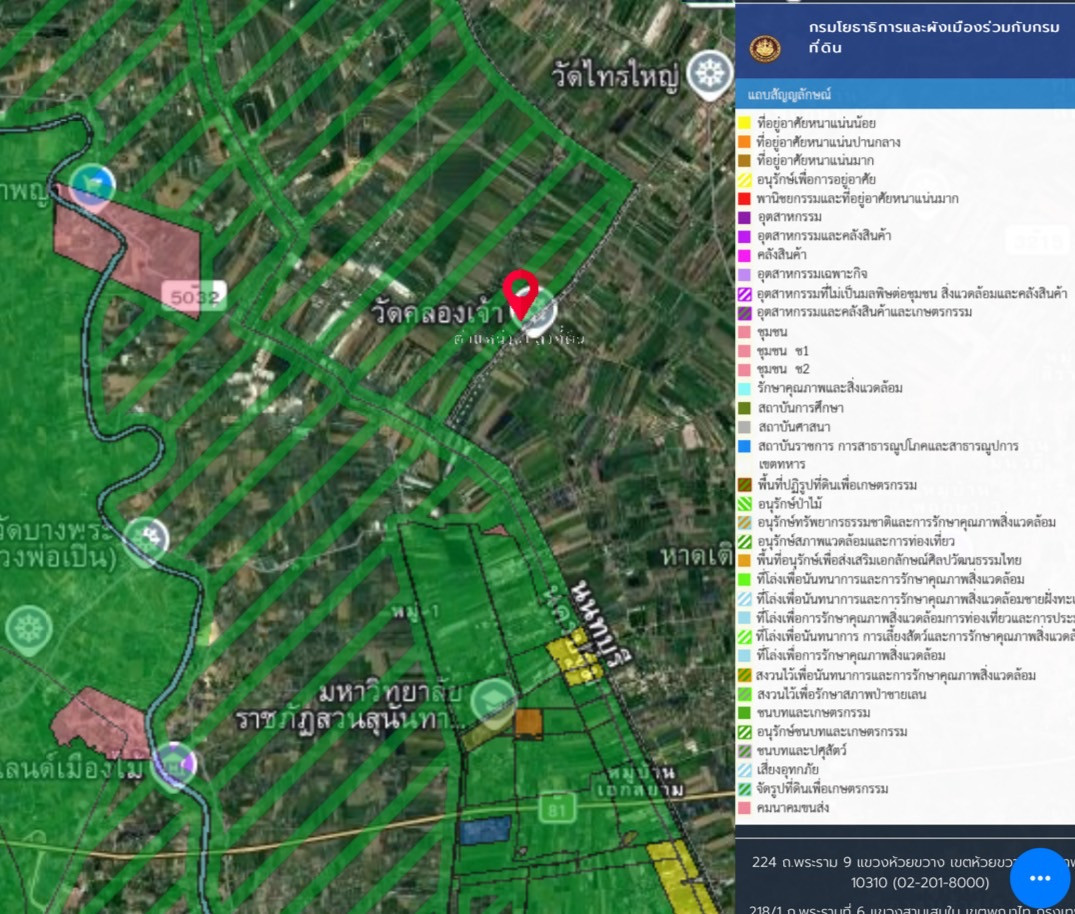Select the วัดไทรใหญ่ temple marker icon
The image size is (1075, 914).
pos(710,73)
